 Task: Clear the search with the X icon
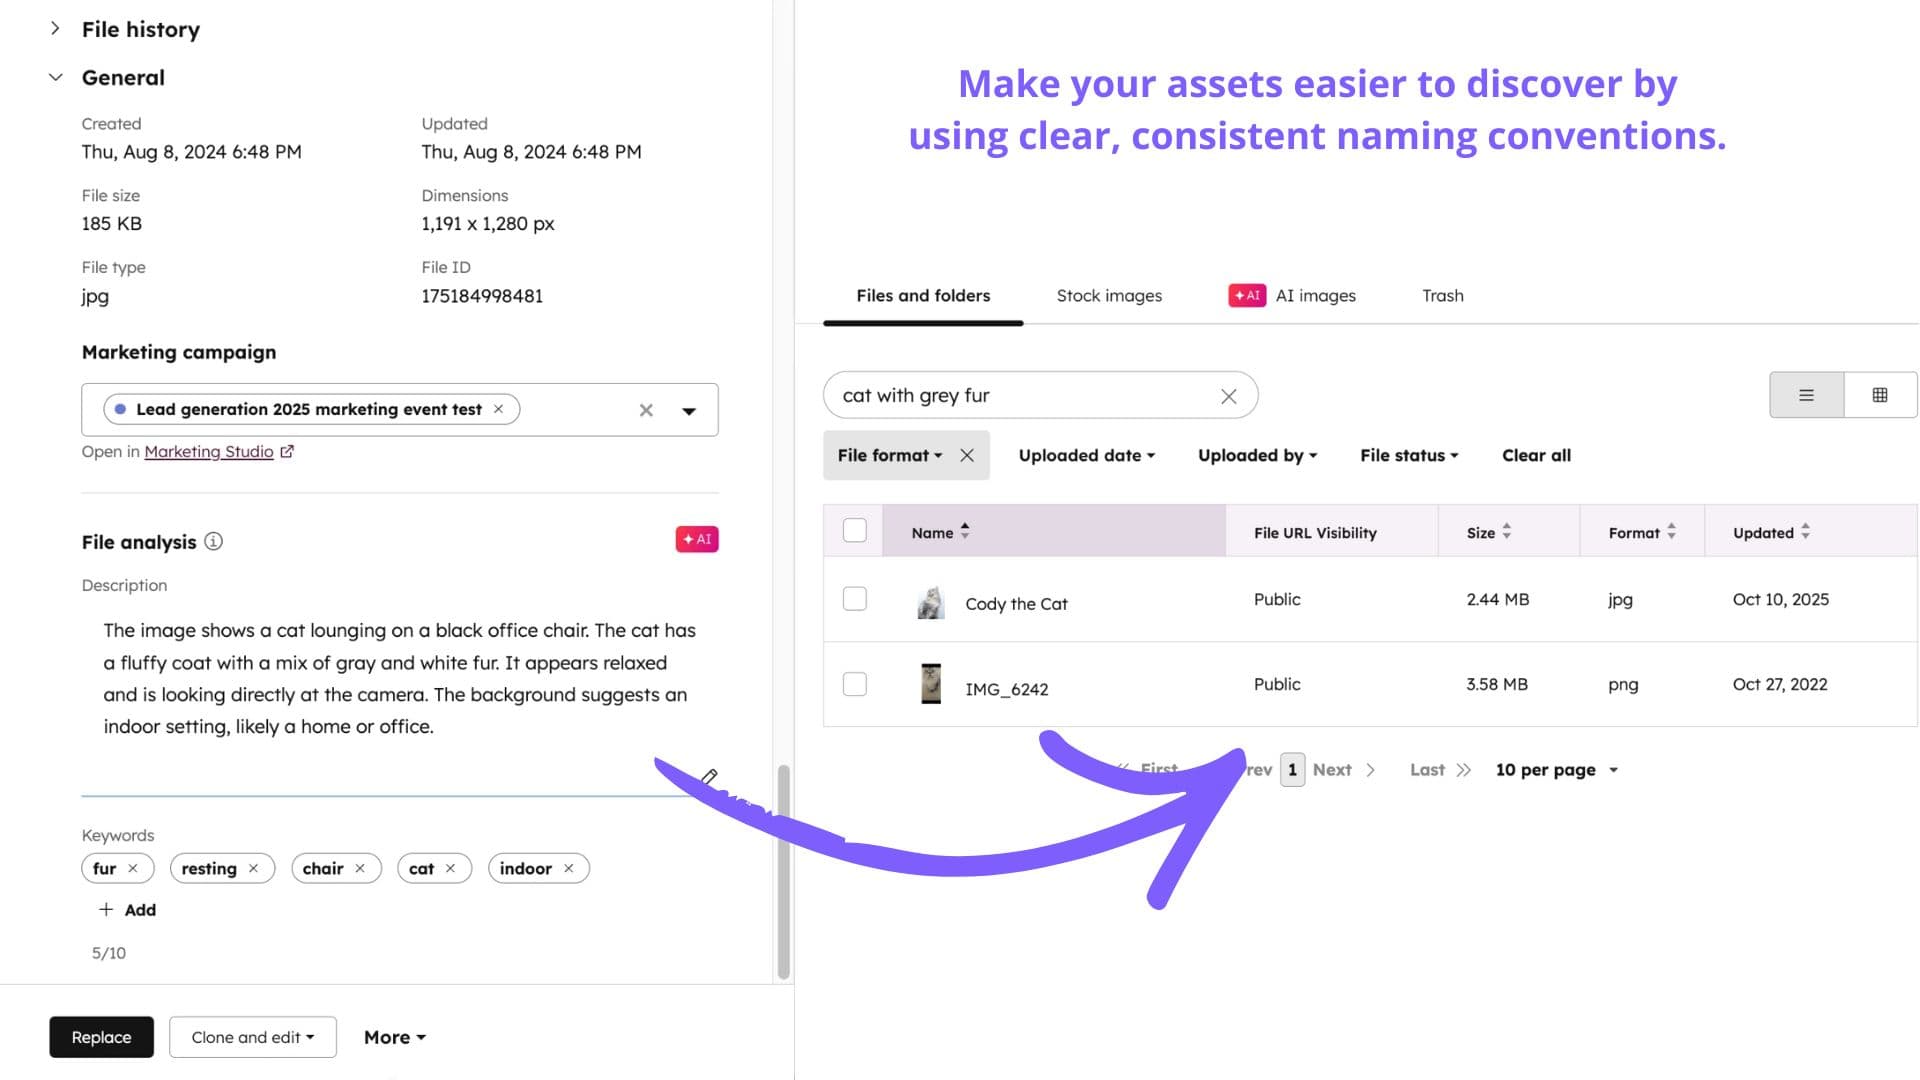click(1228, 396)
